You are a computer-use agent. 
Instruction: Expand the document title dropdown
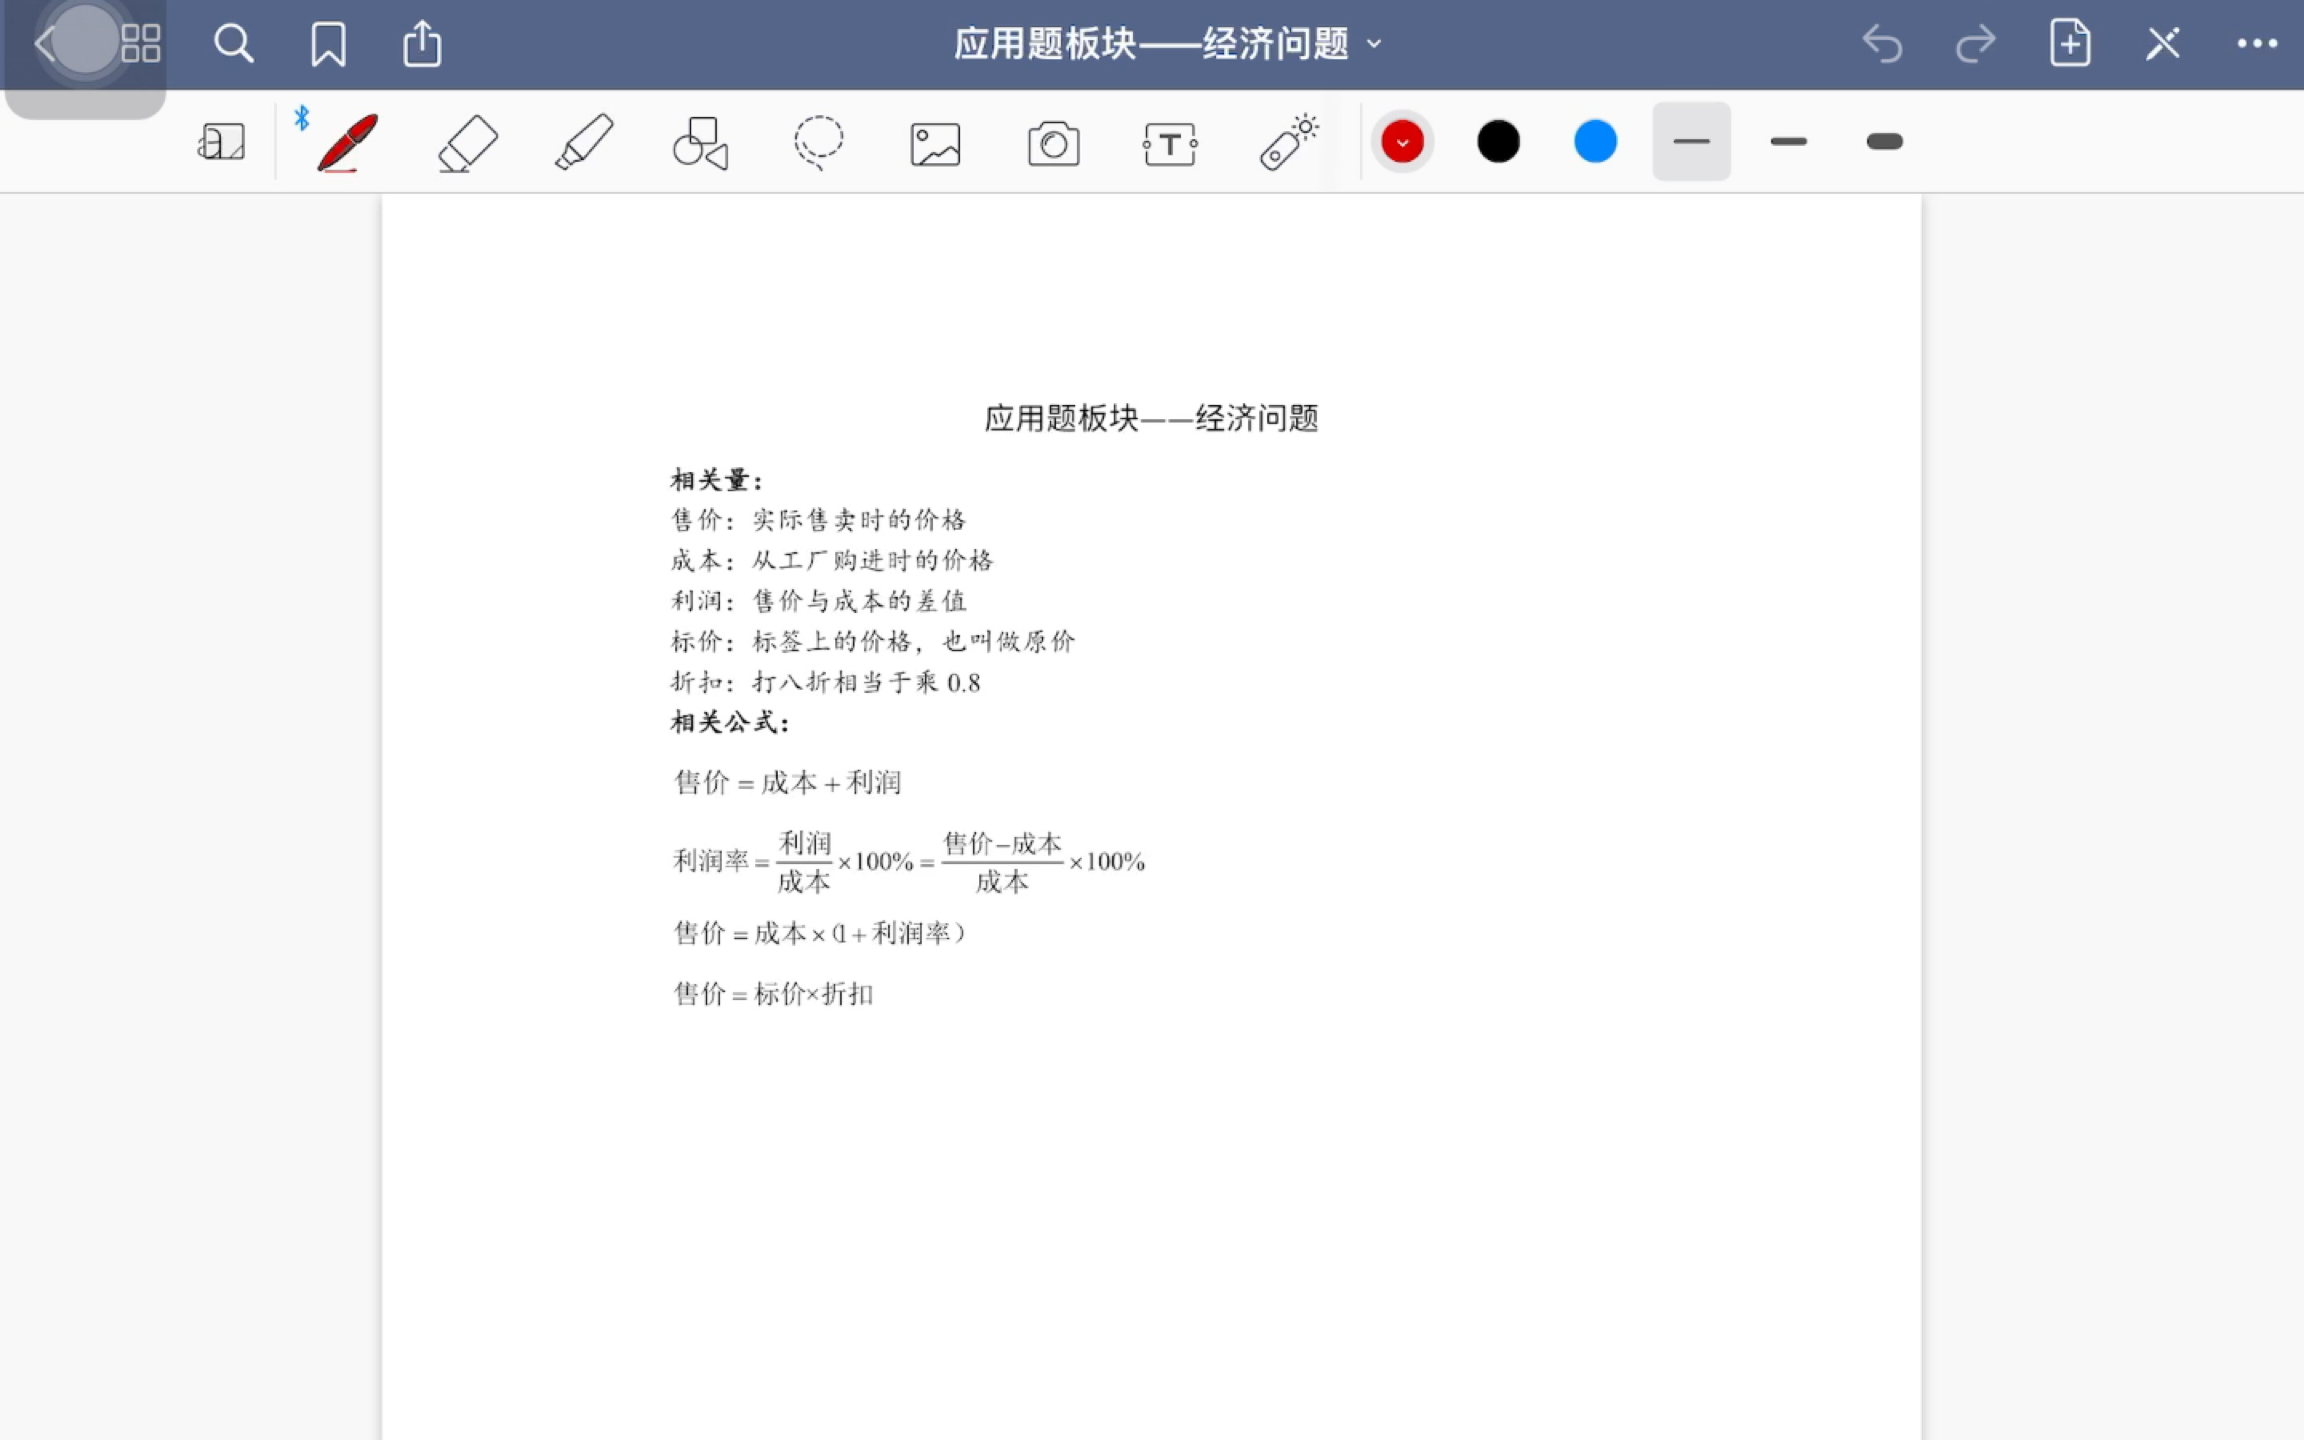[x=1374, y=44]
